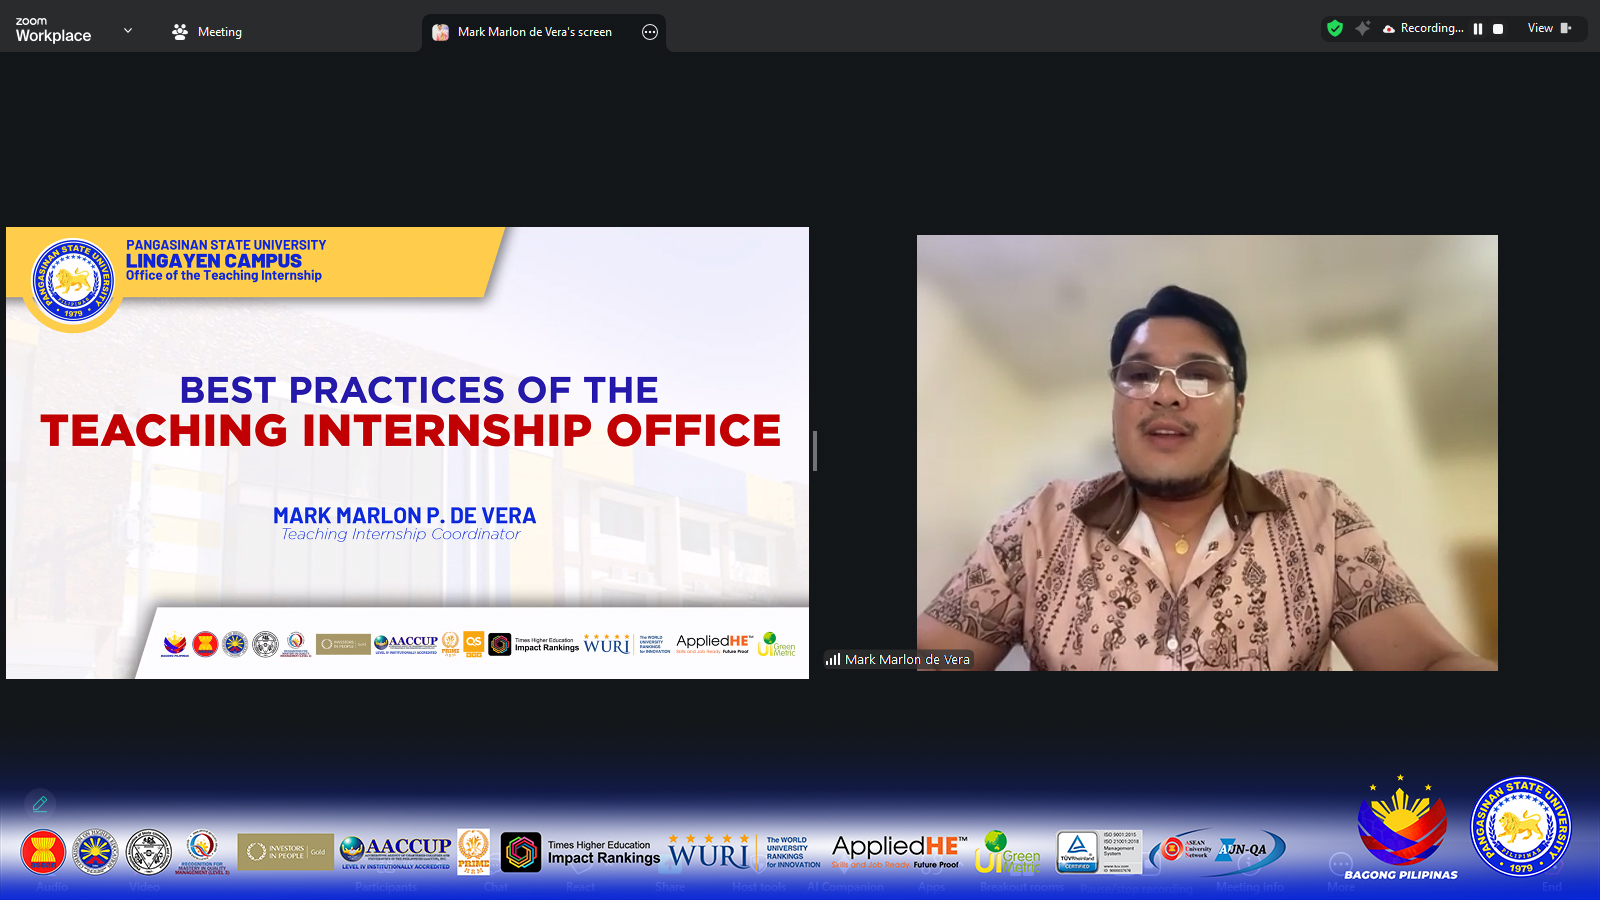The width and height of the screenshot is (1600, 900).
Task: Pause the cloud recording
Action: pos(1478,29)
